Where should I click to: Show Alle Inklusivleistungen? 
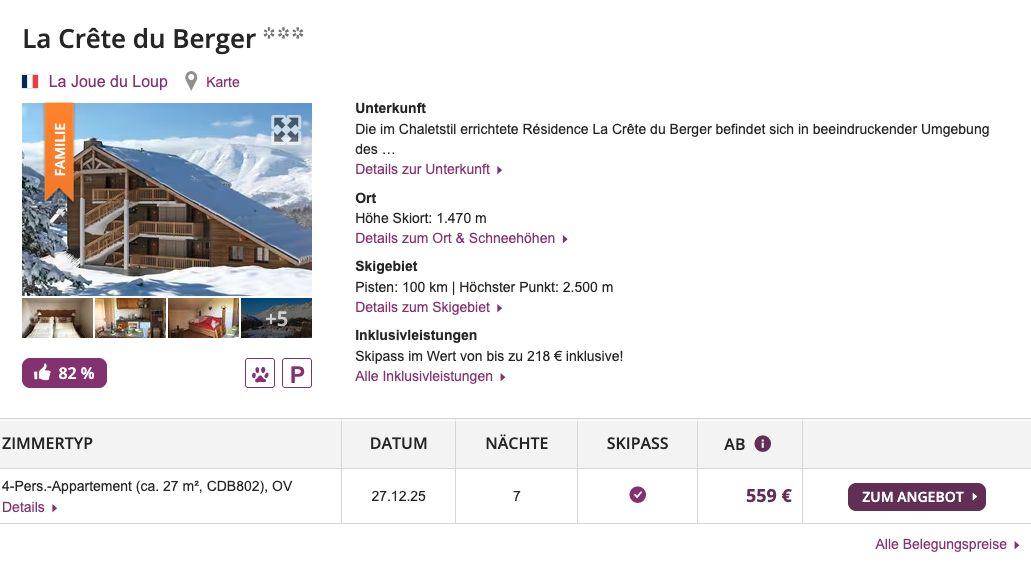430,376
